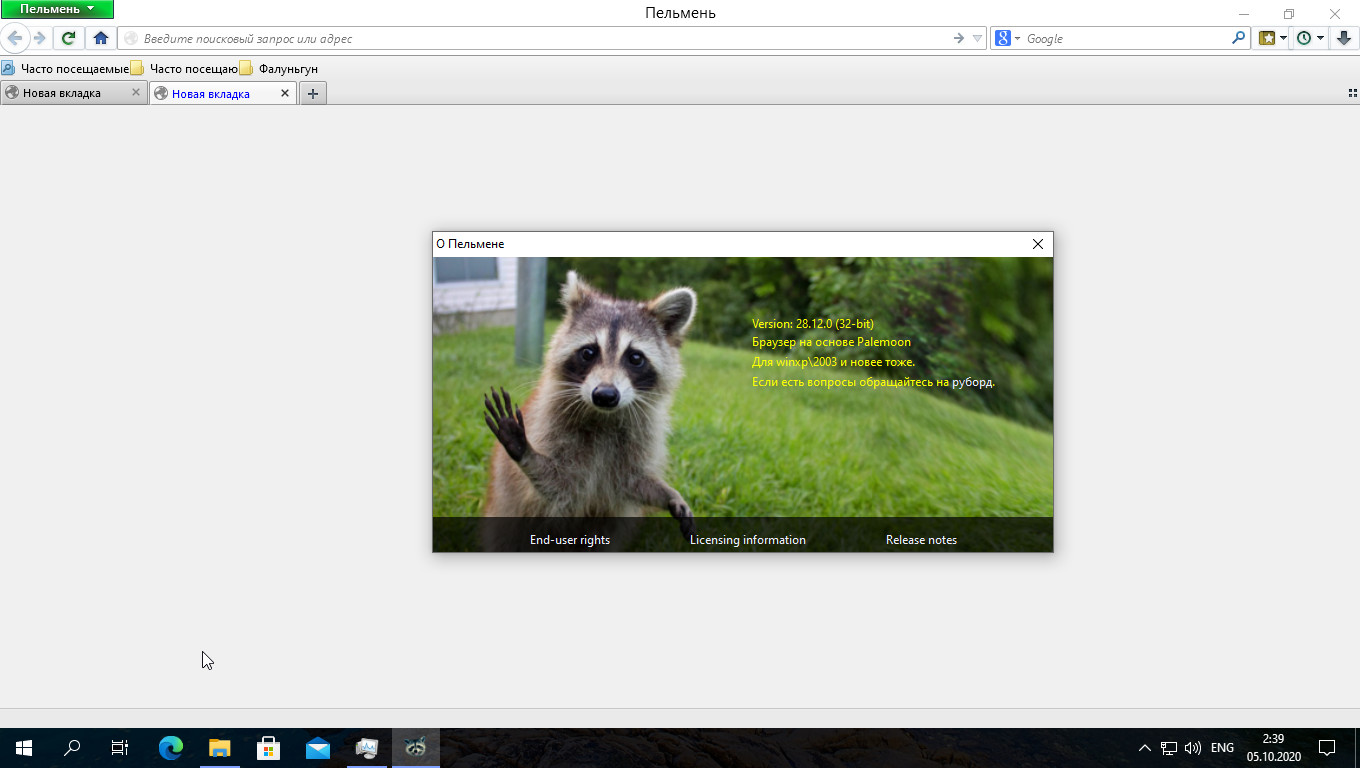Image resolution: width=1360 pixels, height=768 pixels.
Task: Open the new tab plus button
Action: click(x=313, y=93)
